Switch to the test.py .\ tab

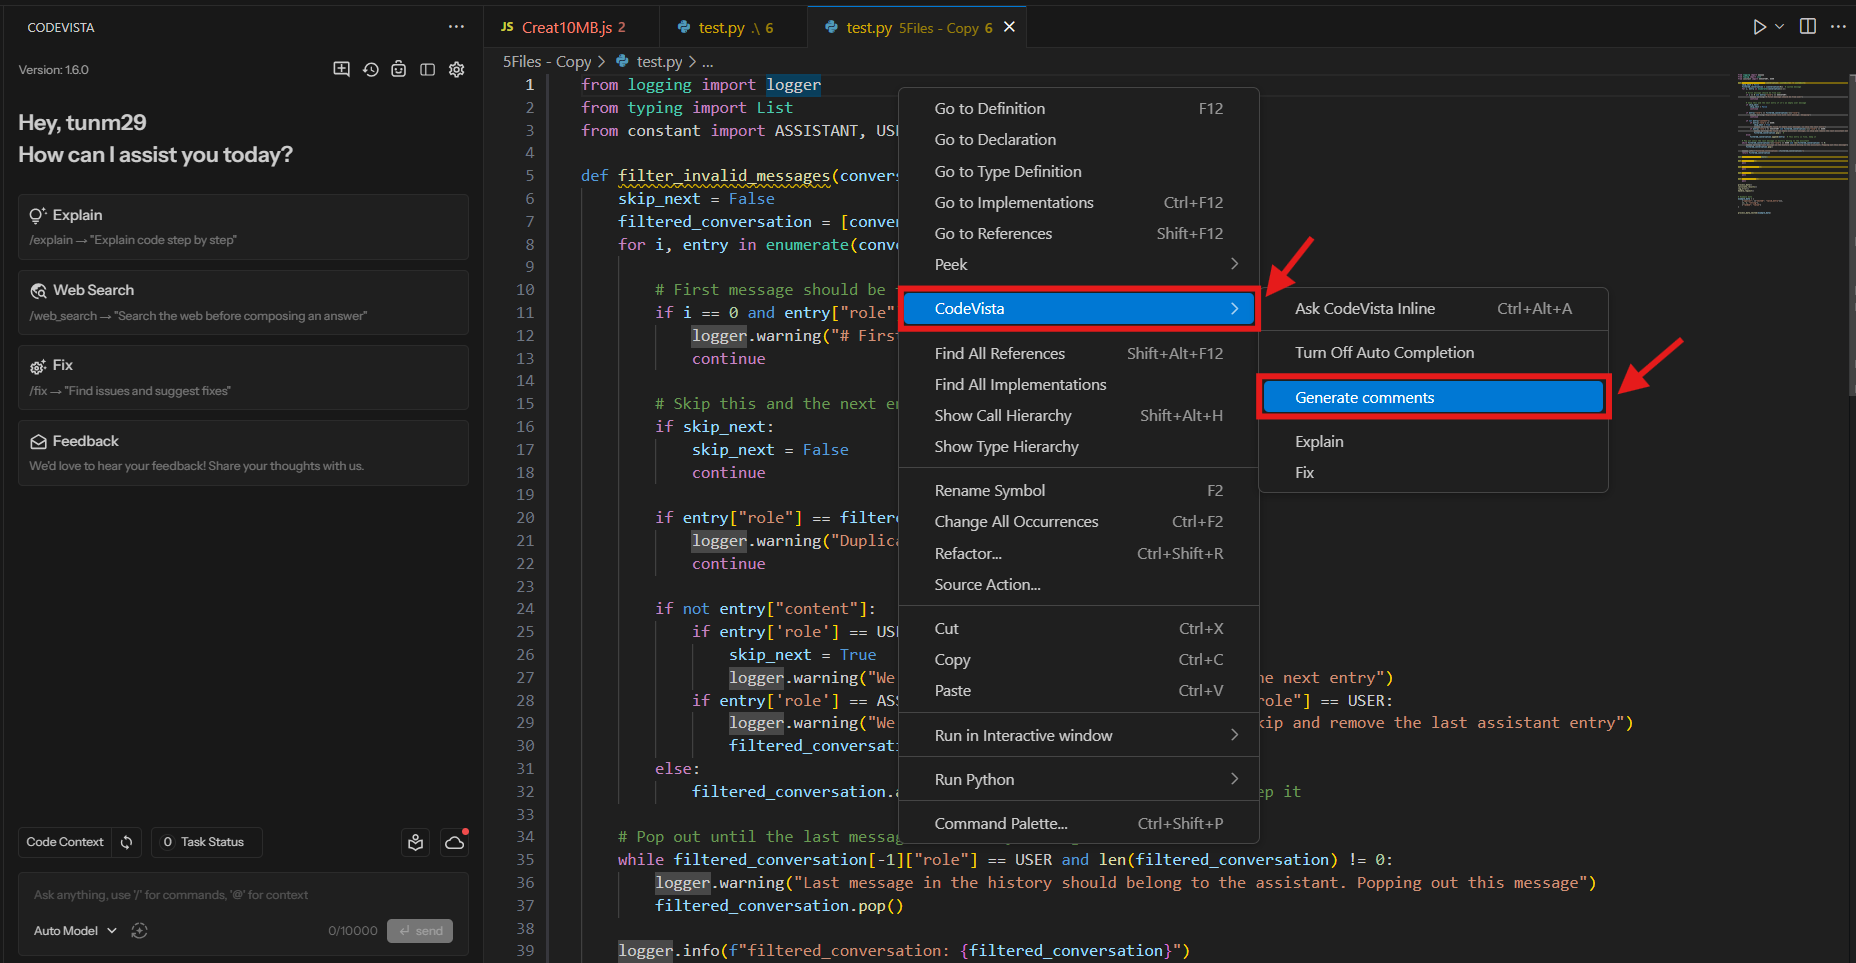[733, 27]
